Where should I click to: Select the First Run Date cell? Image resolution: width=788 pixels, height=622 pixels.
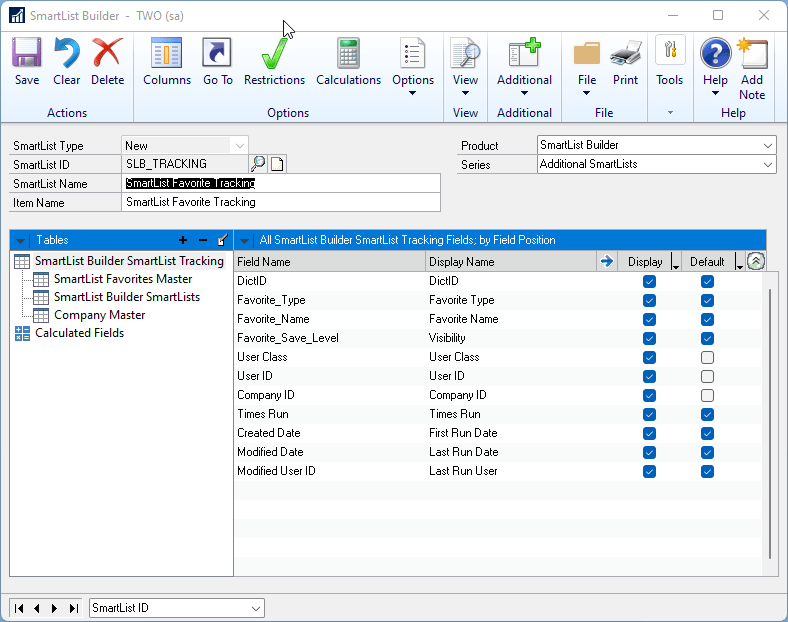tap(463, 433)
